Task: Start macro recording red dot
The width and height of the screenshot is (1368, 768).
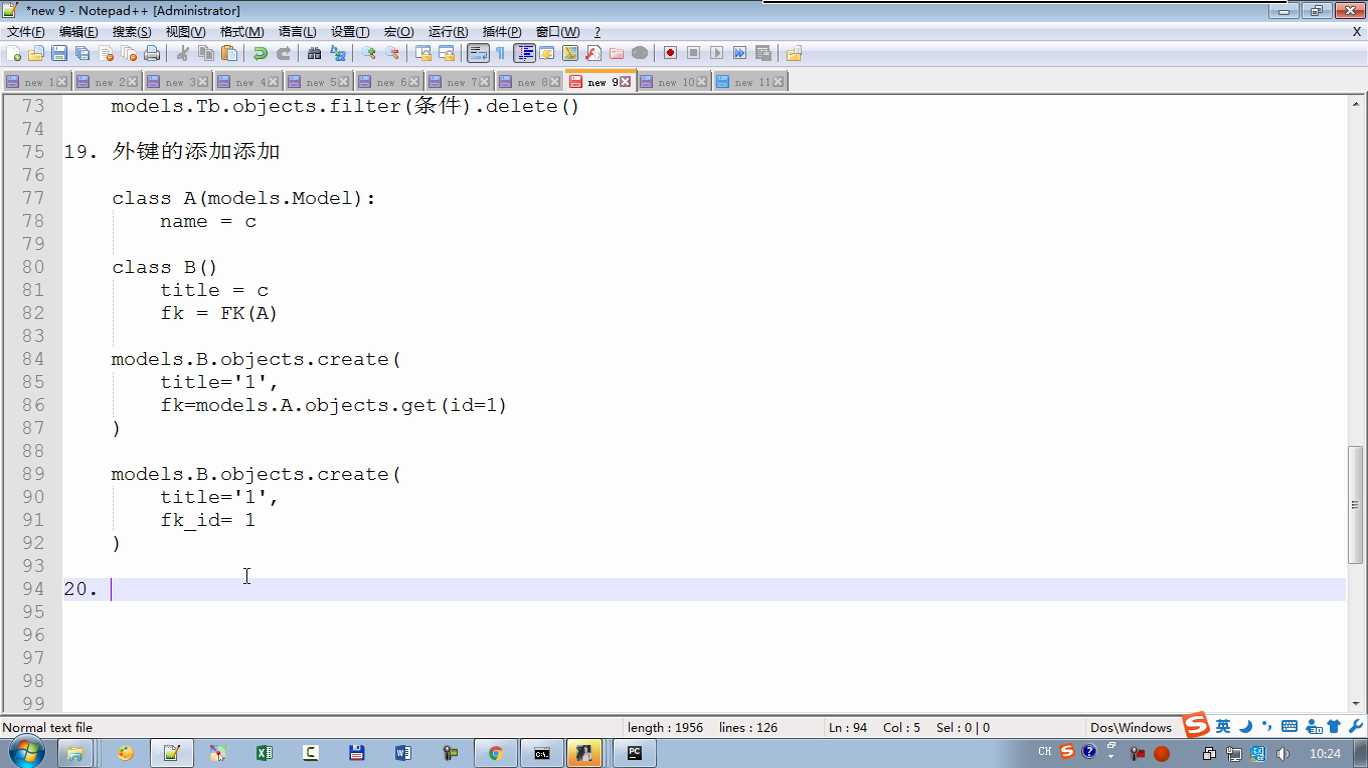Action: click(x=670, y=53)
